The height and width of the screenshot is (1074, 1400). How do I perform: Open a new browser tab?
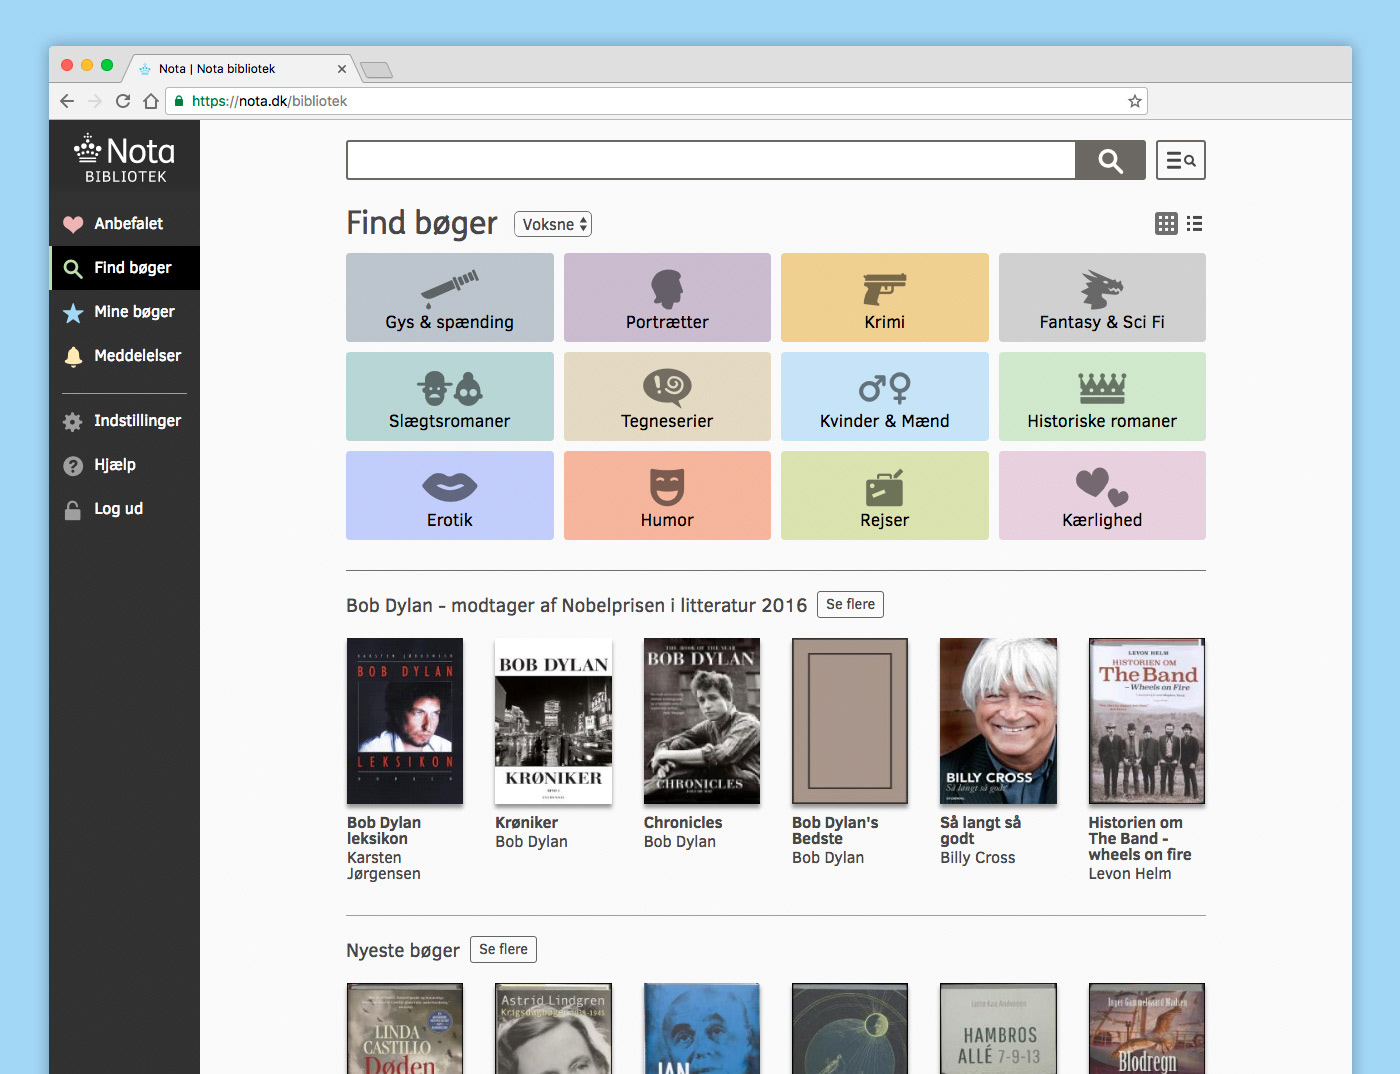pos(376,69)
